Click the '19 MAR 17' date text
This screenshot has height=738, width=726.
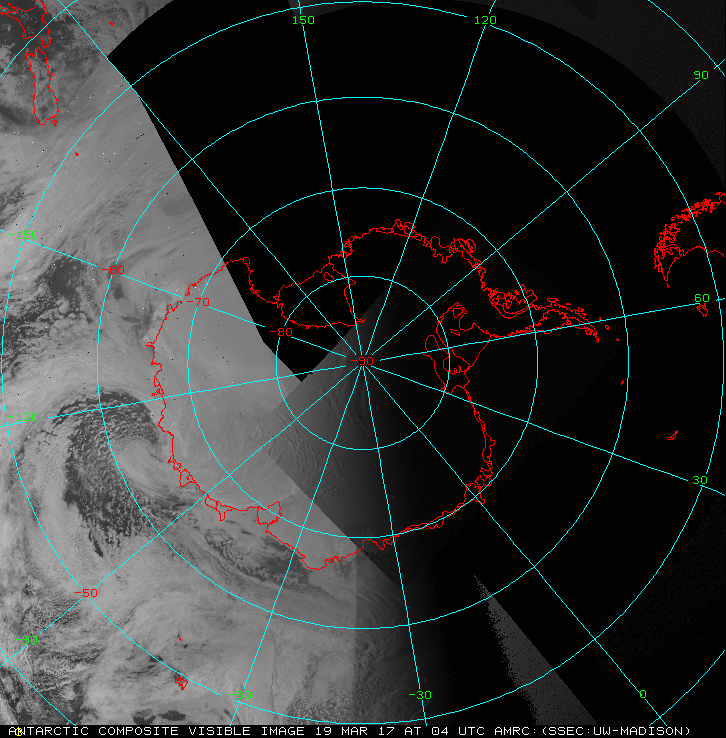coord(355,731)
